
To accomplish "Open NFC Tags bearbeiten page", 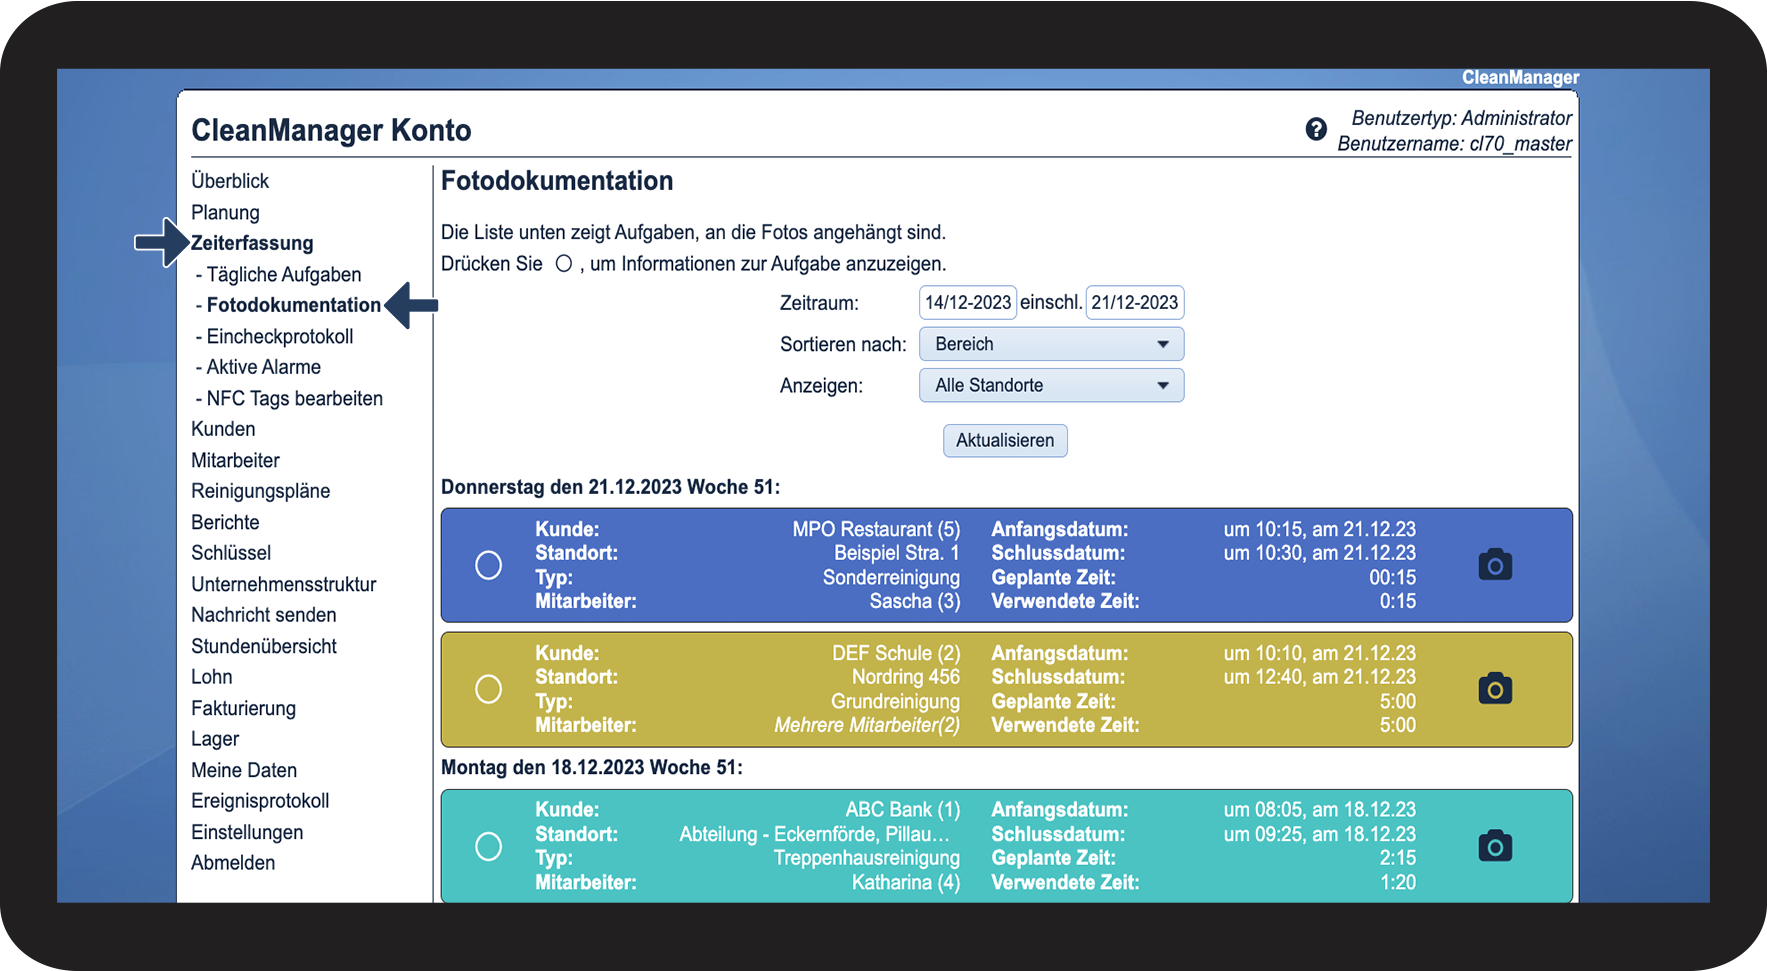I will point(294,398).
